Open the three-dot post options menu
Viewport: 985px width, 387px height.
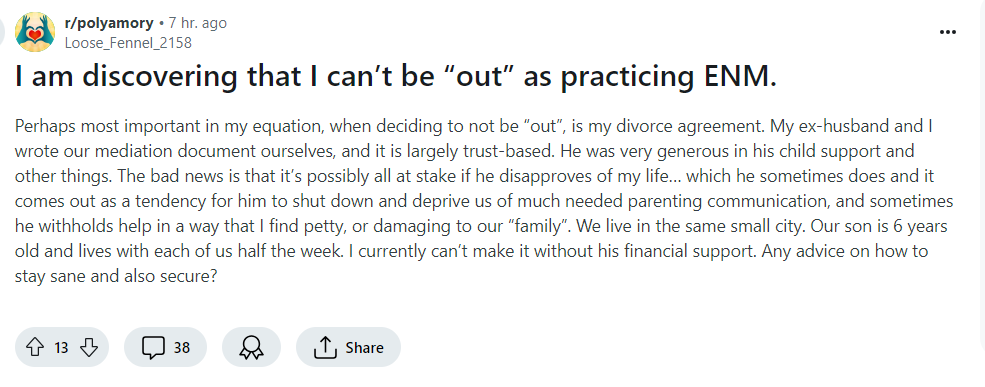pyautogui.click(x=947, y=32)
